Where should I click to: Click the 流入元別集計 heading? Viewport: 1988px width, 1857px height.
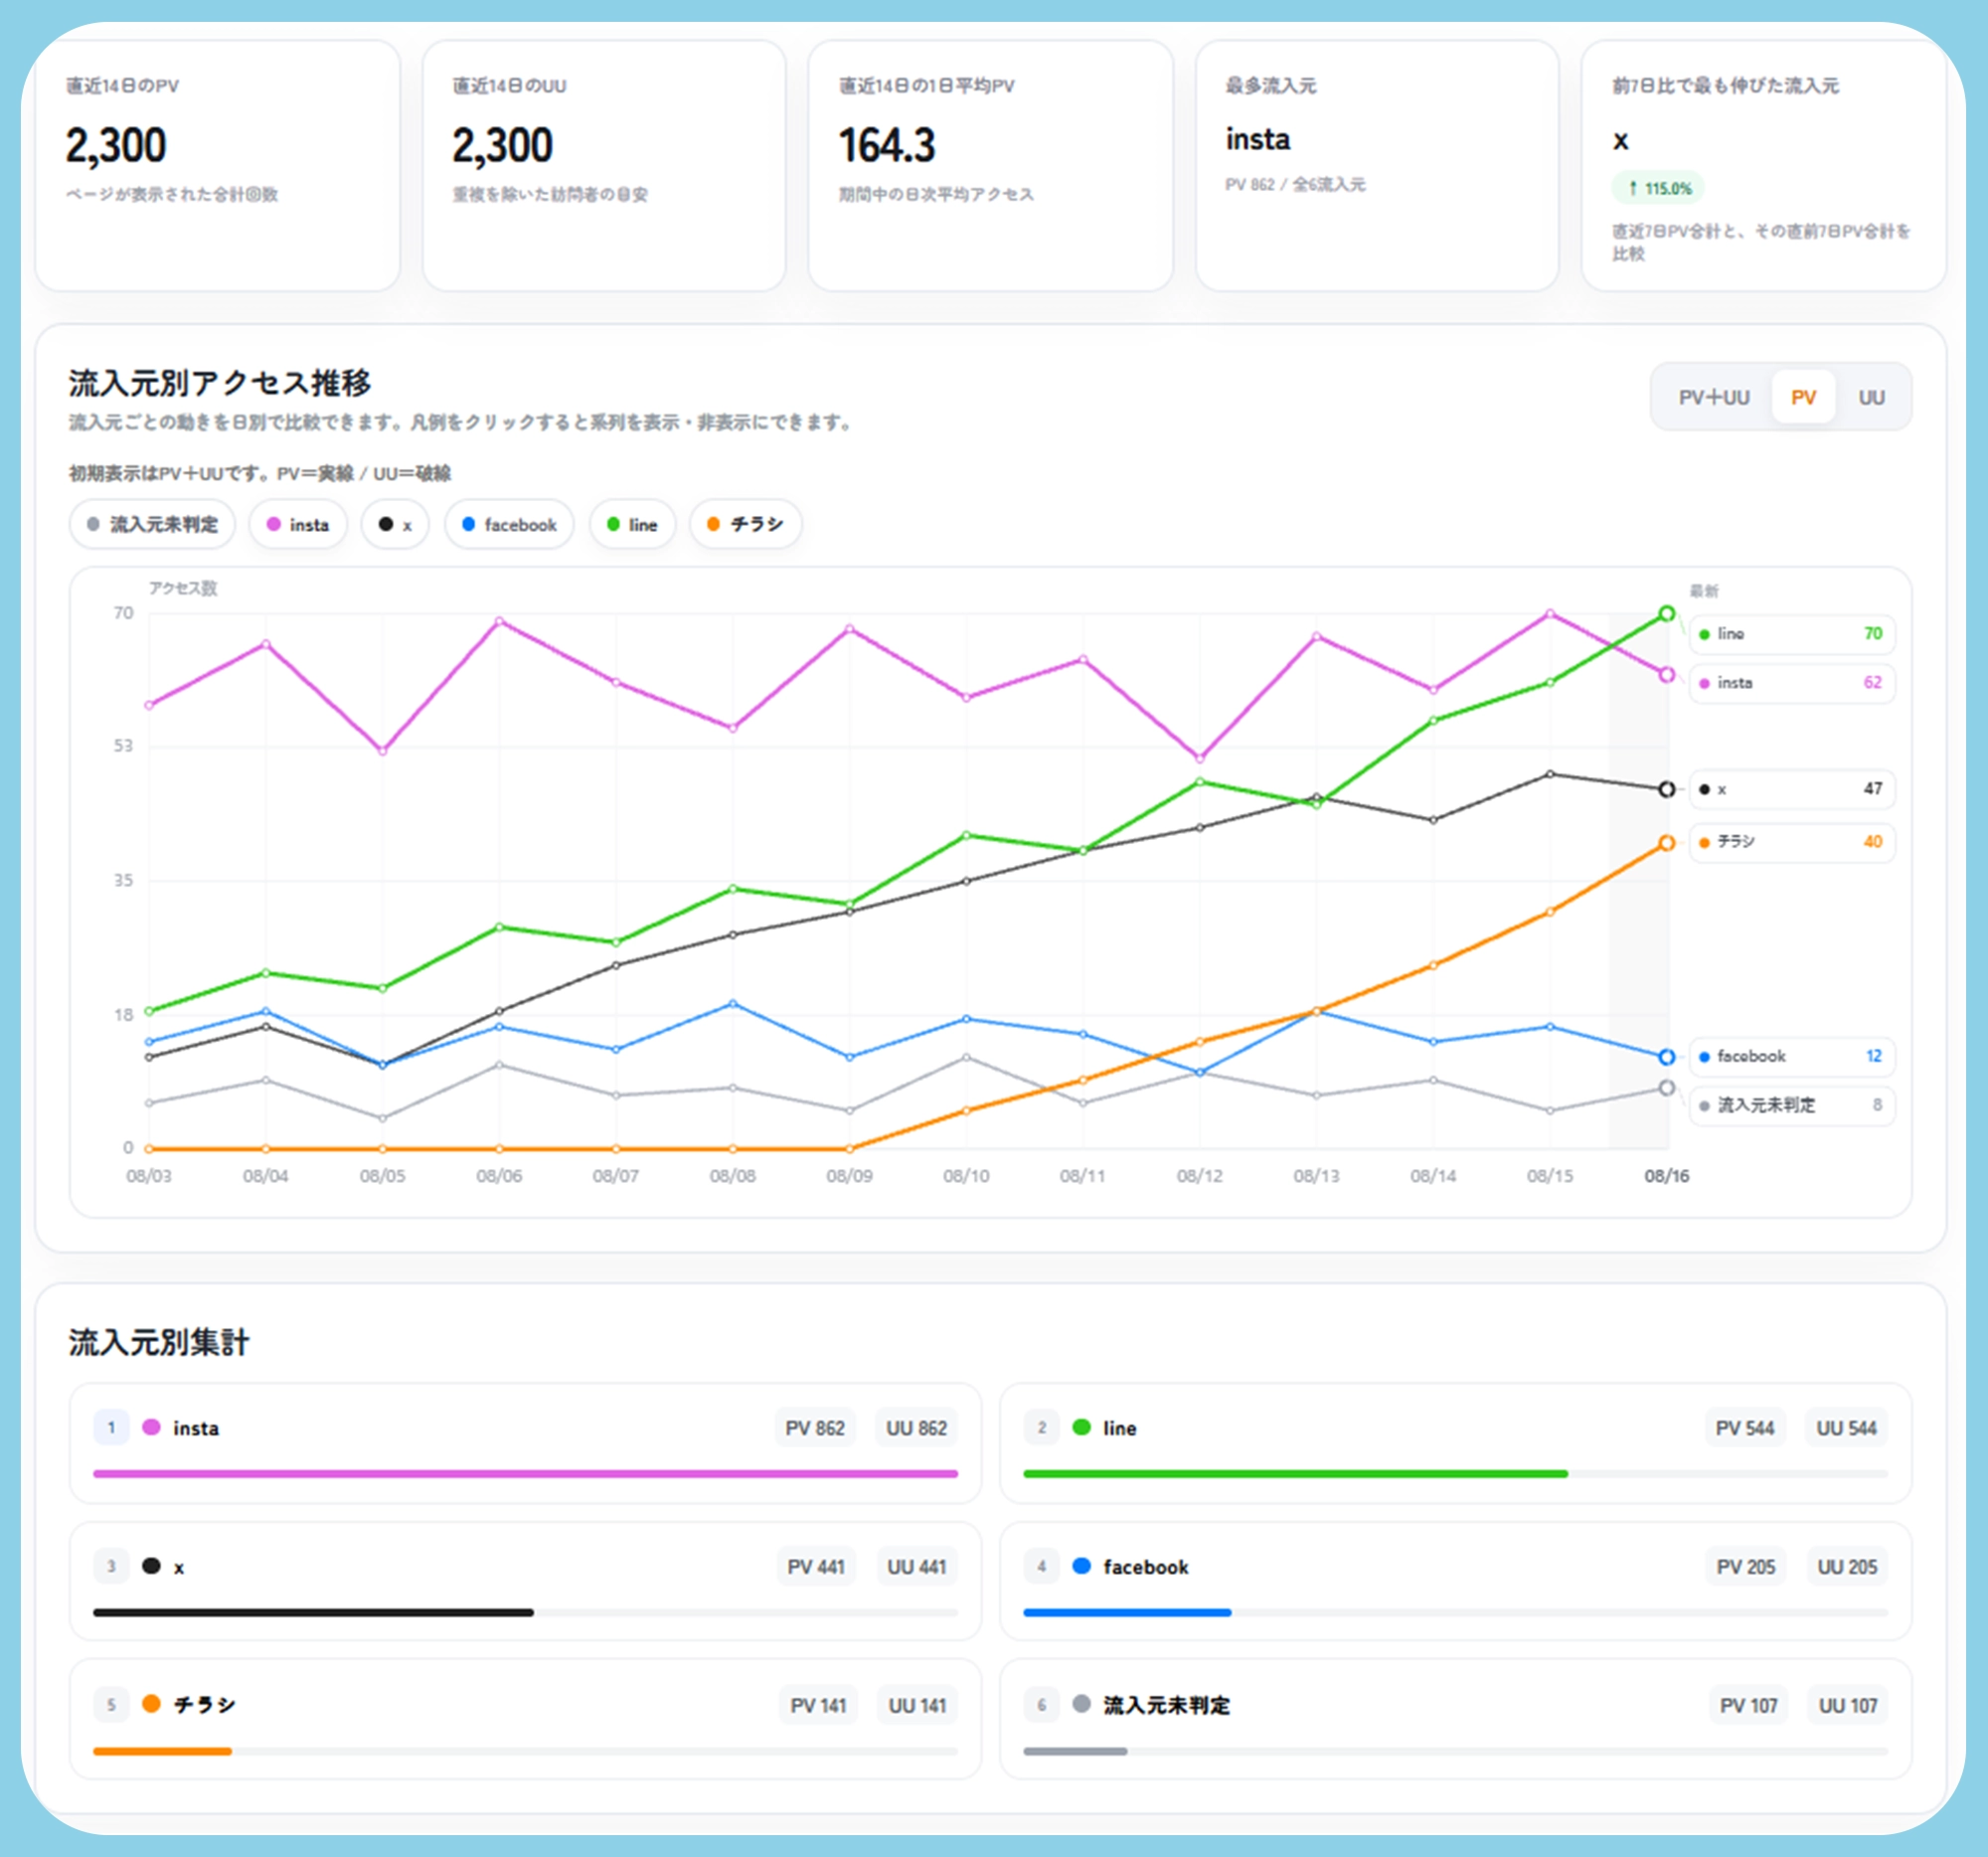coord(158,1342)
